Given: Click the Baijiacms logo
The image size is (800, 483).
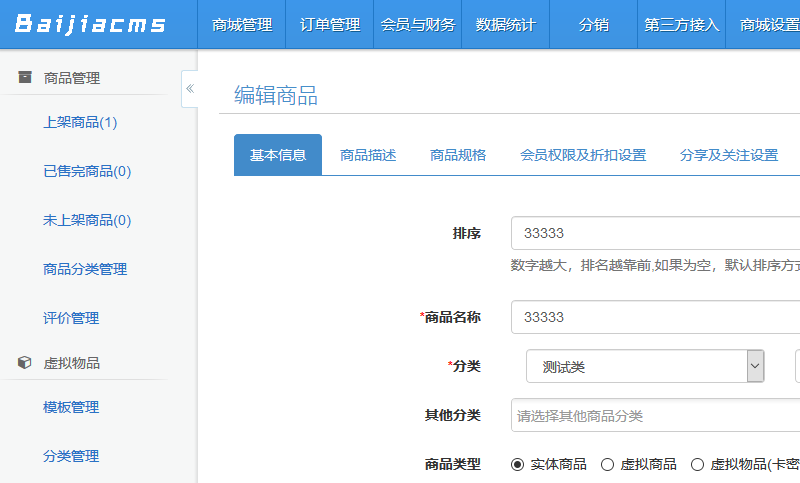Looking at the screenshot, I should (91, 24).
